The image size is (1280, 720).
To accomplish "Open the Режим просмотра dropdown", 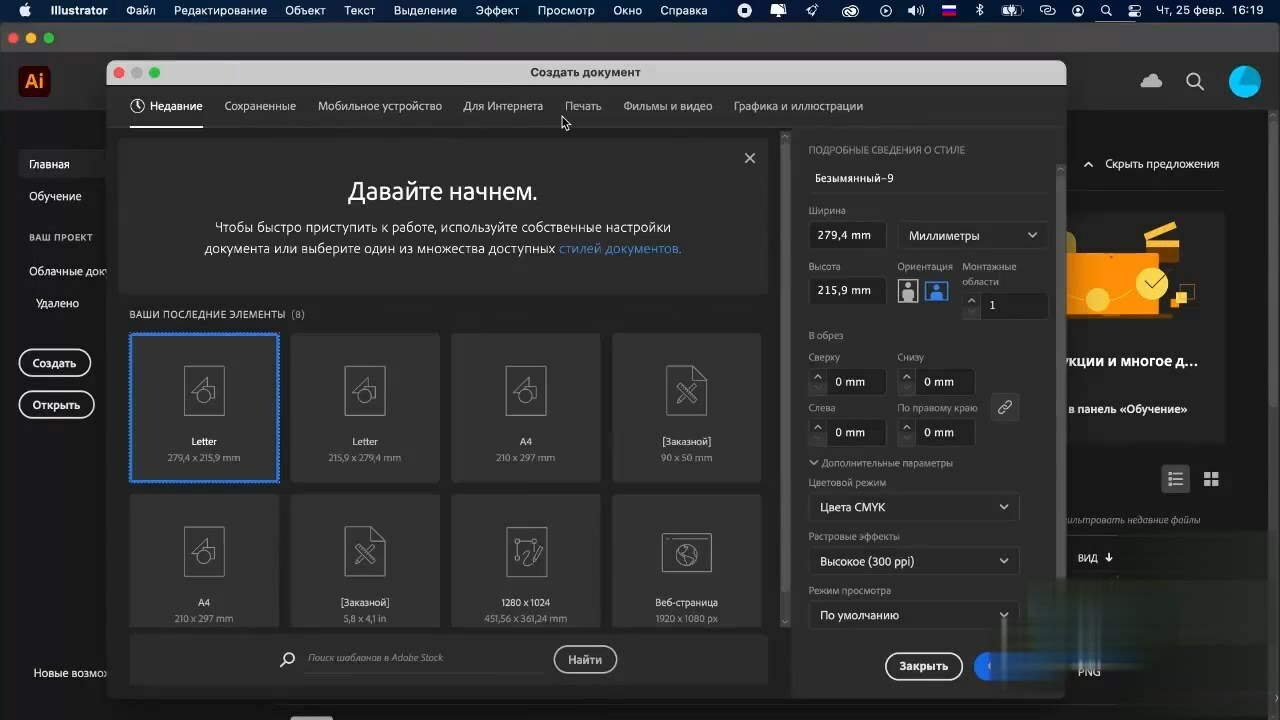I will point(914,615).
